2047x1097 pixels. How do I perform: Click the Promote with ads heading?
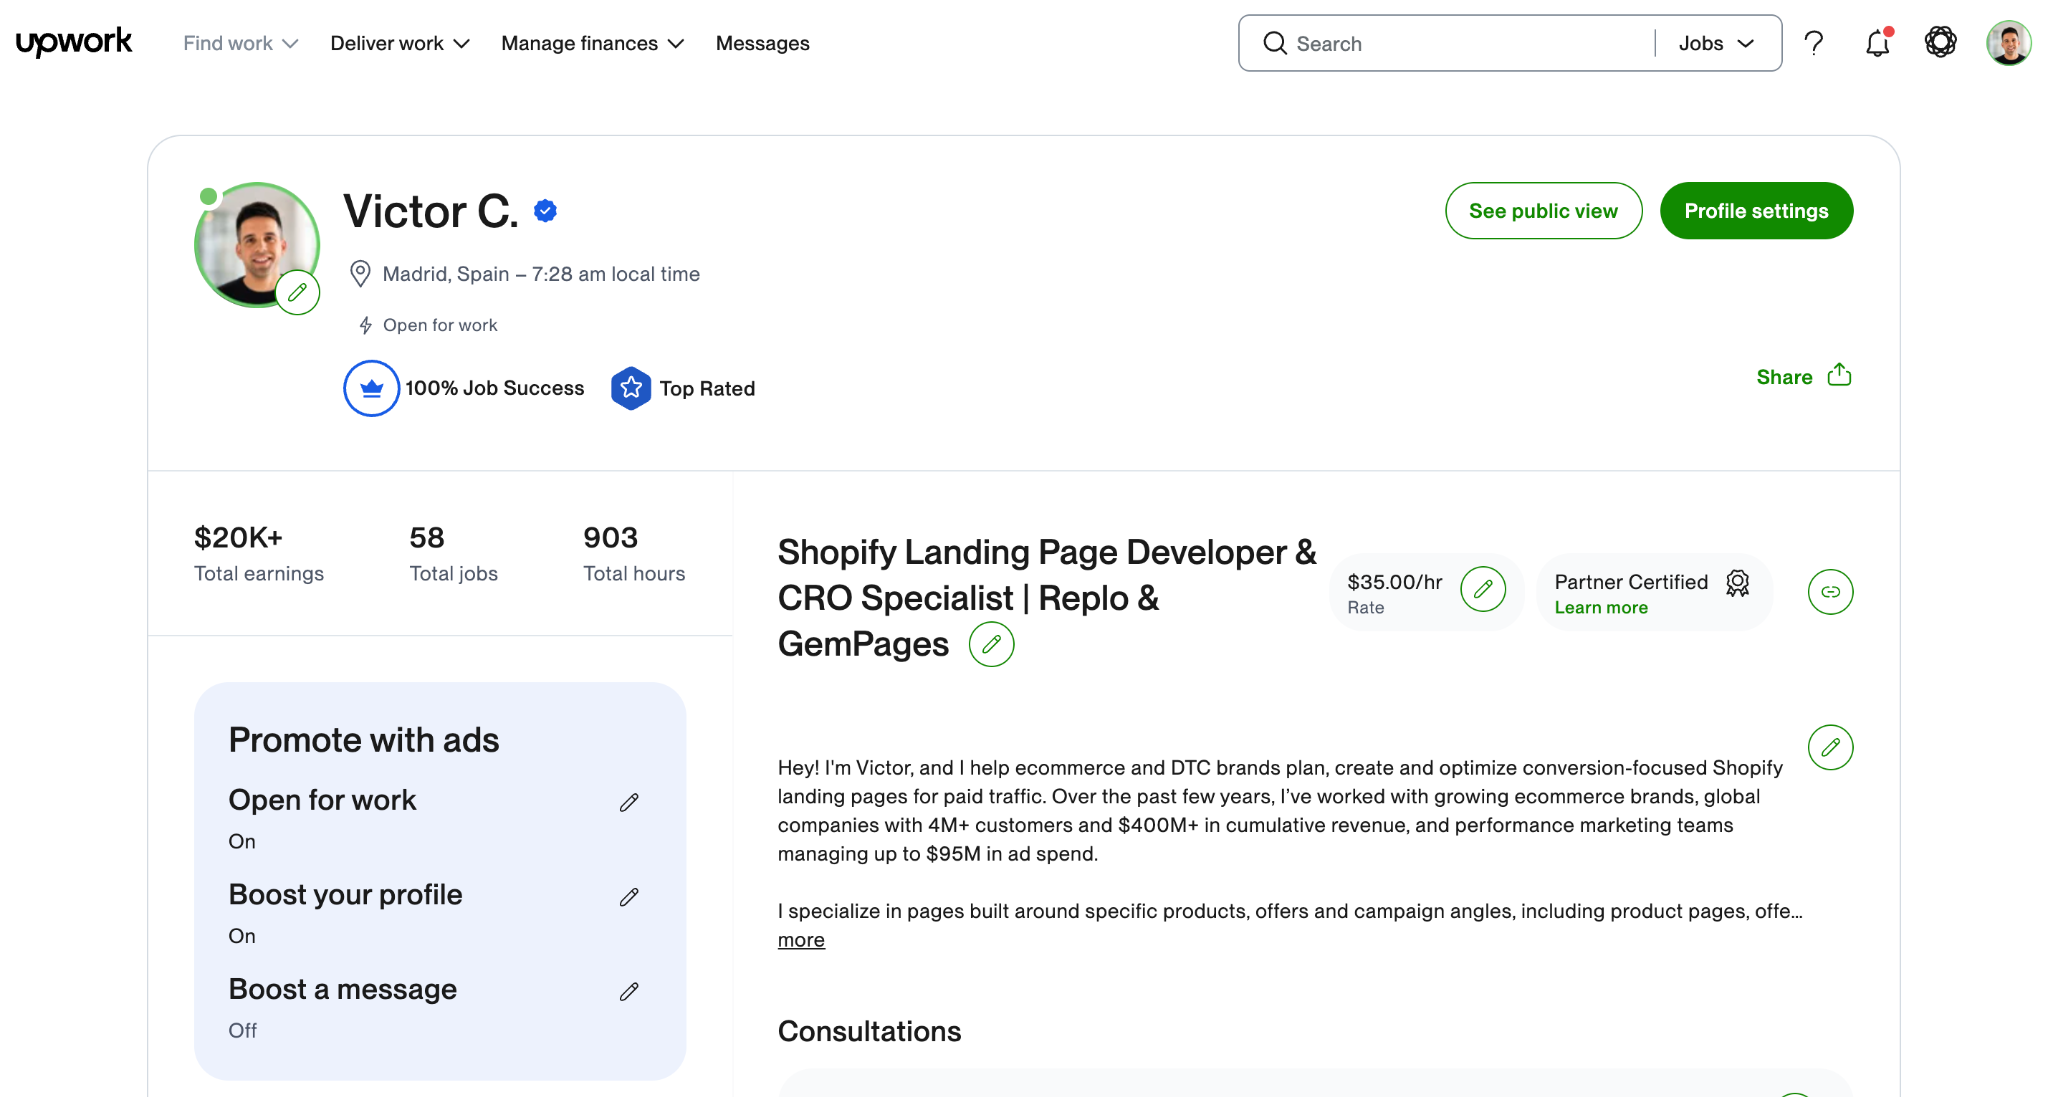click(364, 740)
